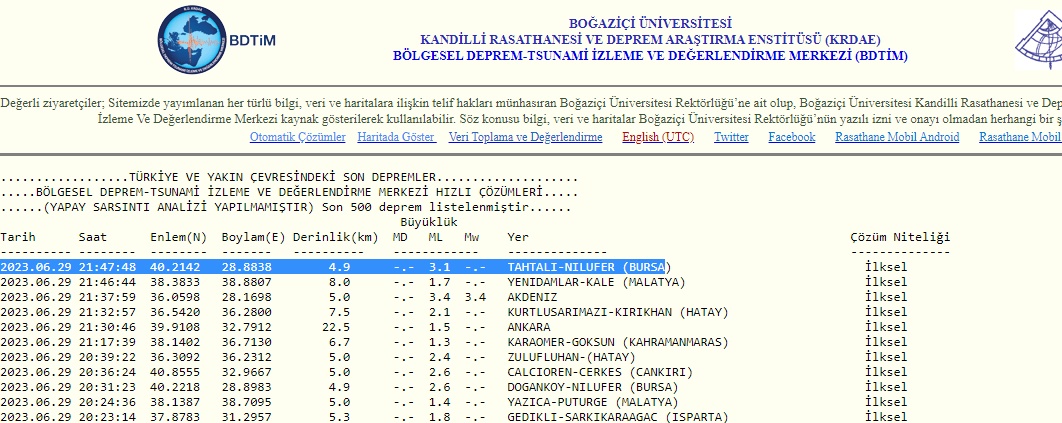
Task: Open Veri Toplama ve Değerlendirme link
Action: [525, 137]
